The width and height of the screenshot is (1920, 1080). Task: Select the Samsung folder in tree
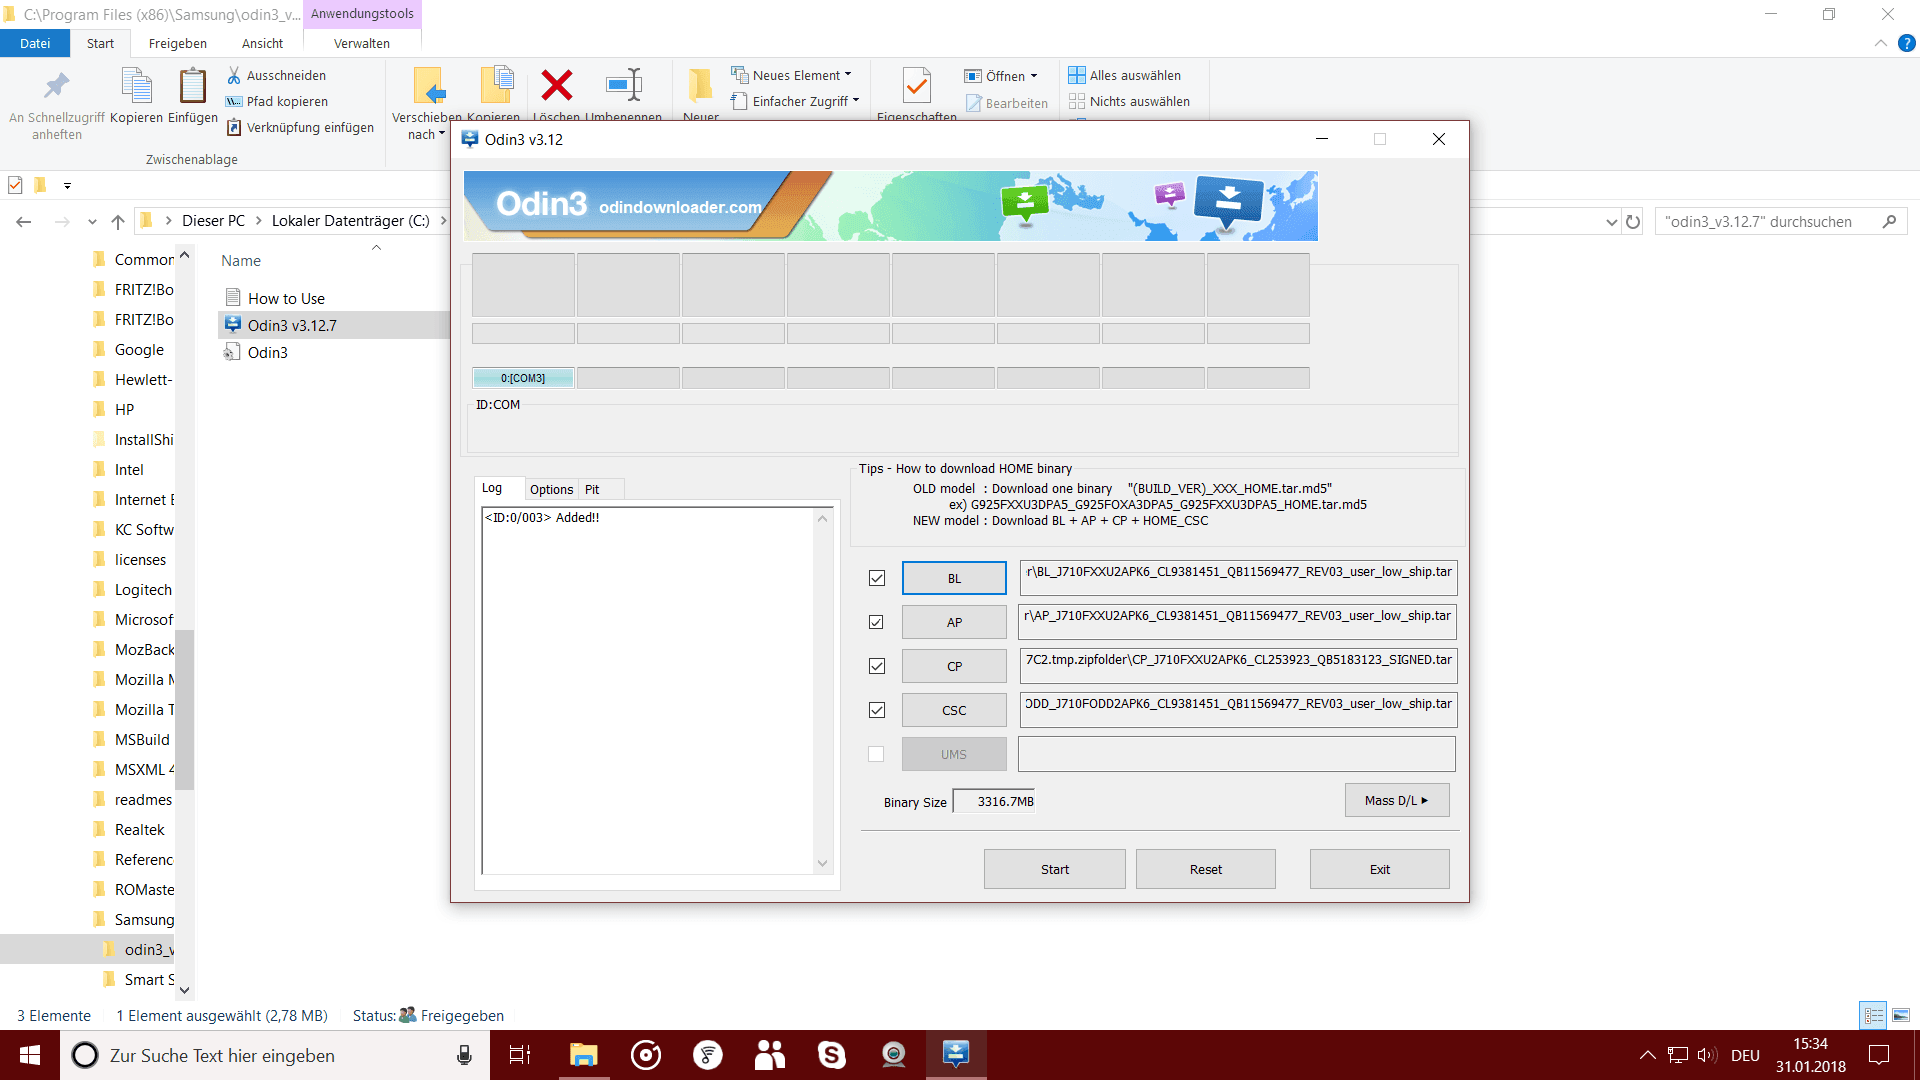pos(144,919)
